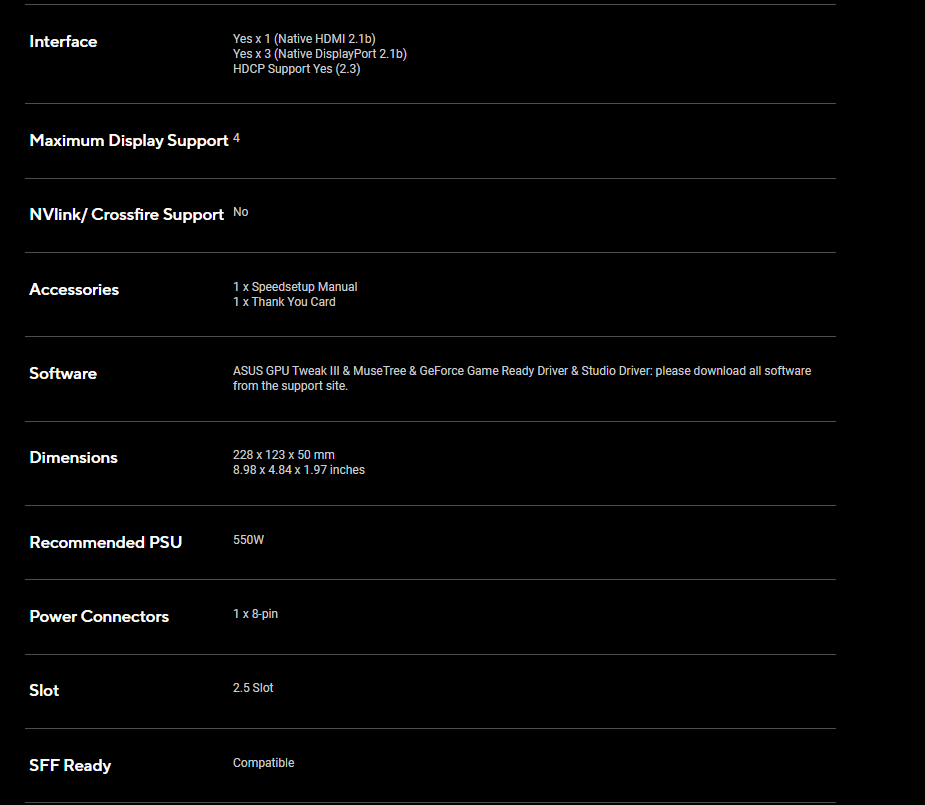Click the Accessories row heading
Screen dimensions: 925x805
click(x=74, y=290)
